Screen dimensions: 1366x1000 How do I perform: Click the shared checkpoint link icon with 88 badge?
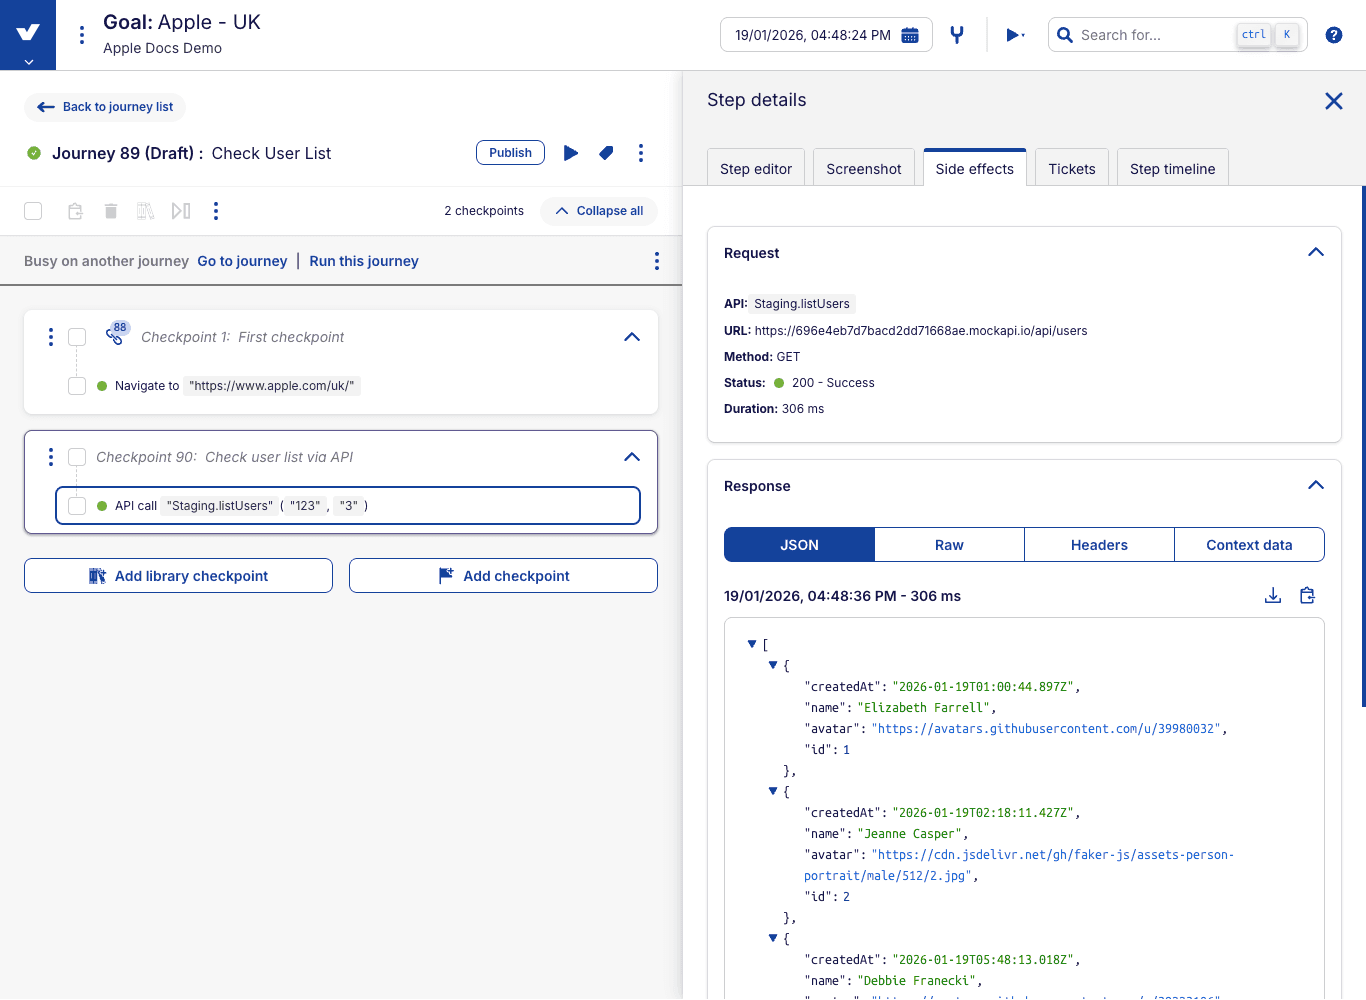click(116, 335)
